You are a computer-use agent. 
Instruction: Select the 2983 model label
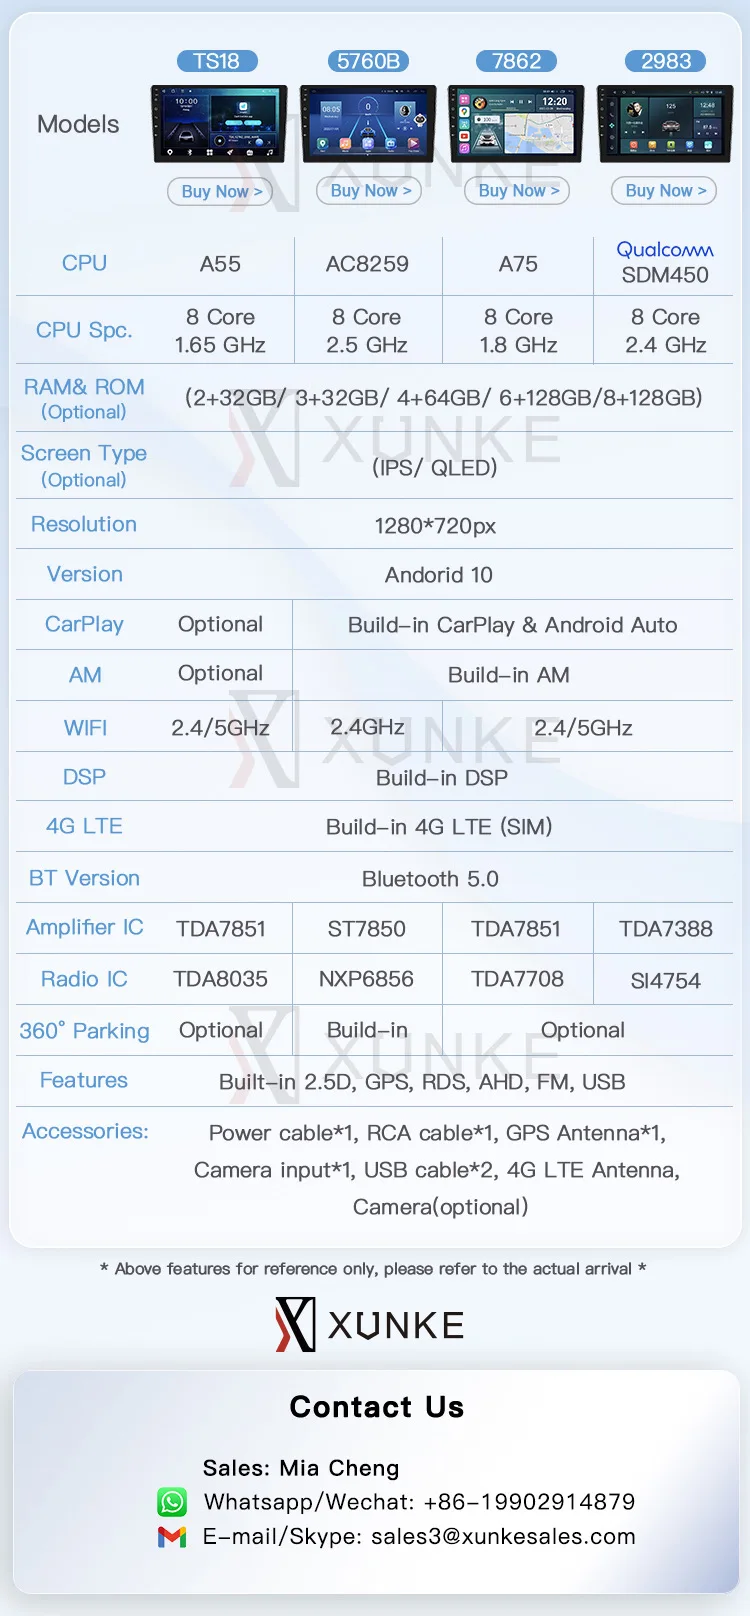point(665,61)
